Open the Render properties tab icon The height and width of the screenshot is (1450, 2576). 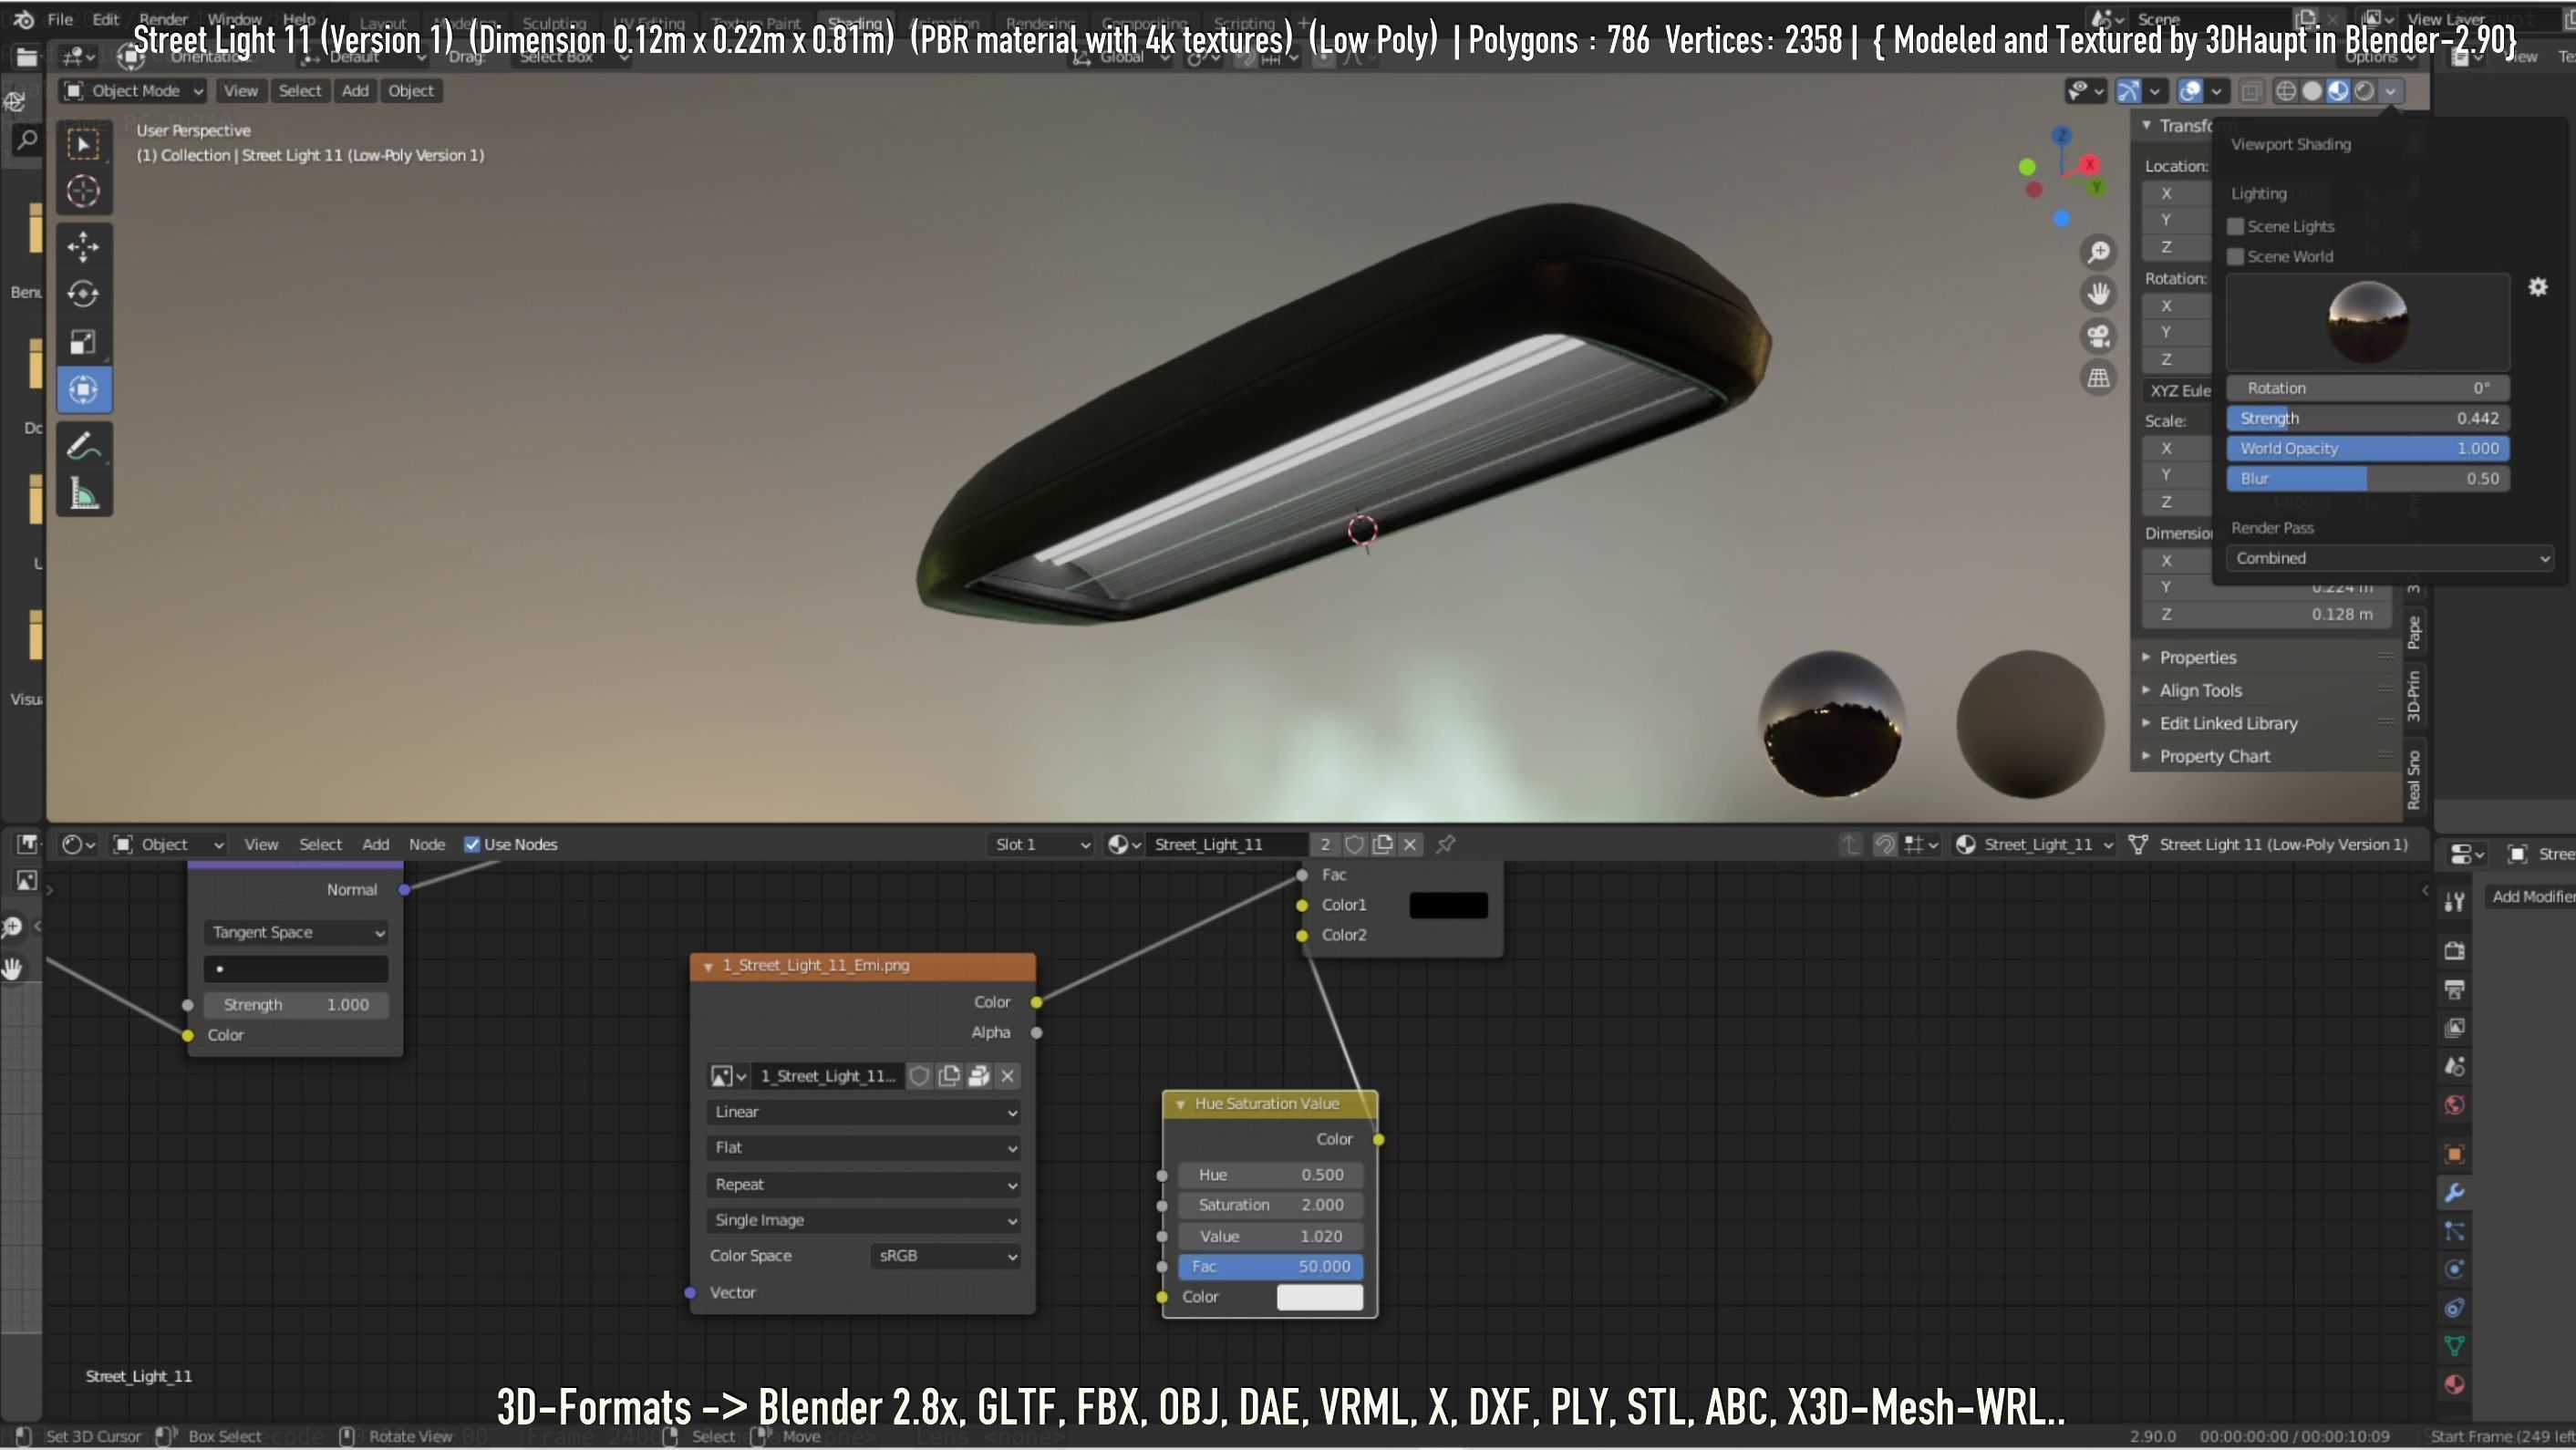[2454, 950]
